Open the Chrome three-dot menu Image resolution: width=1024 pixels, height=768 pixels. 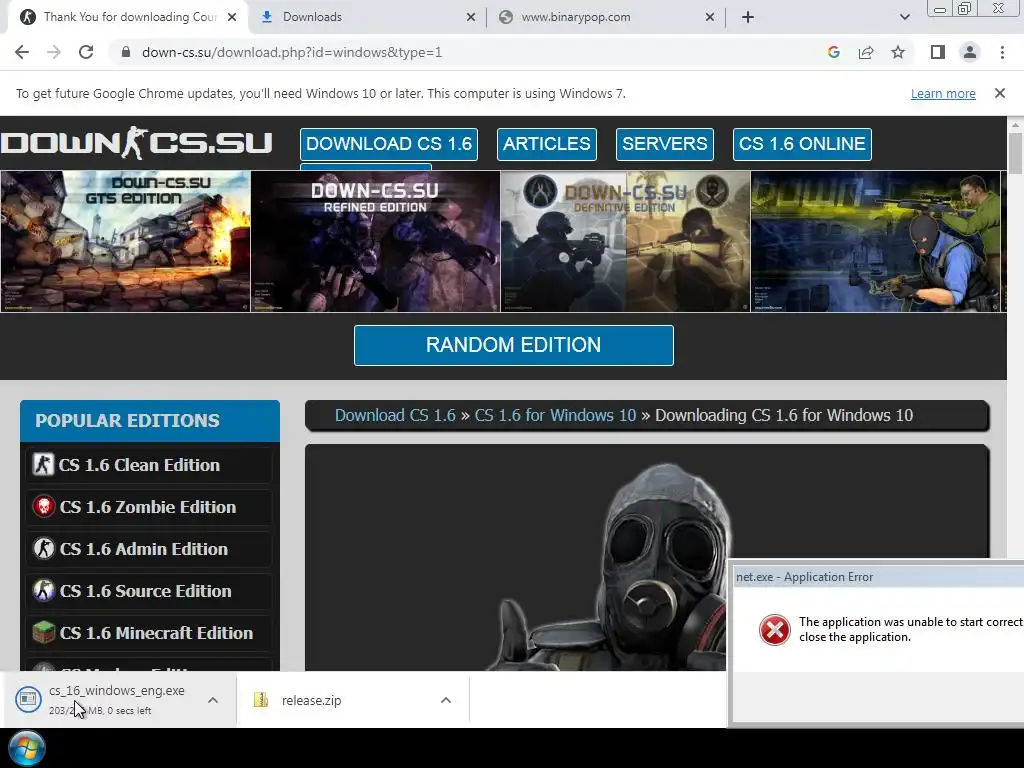(1002, 52)
